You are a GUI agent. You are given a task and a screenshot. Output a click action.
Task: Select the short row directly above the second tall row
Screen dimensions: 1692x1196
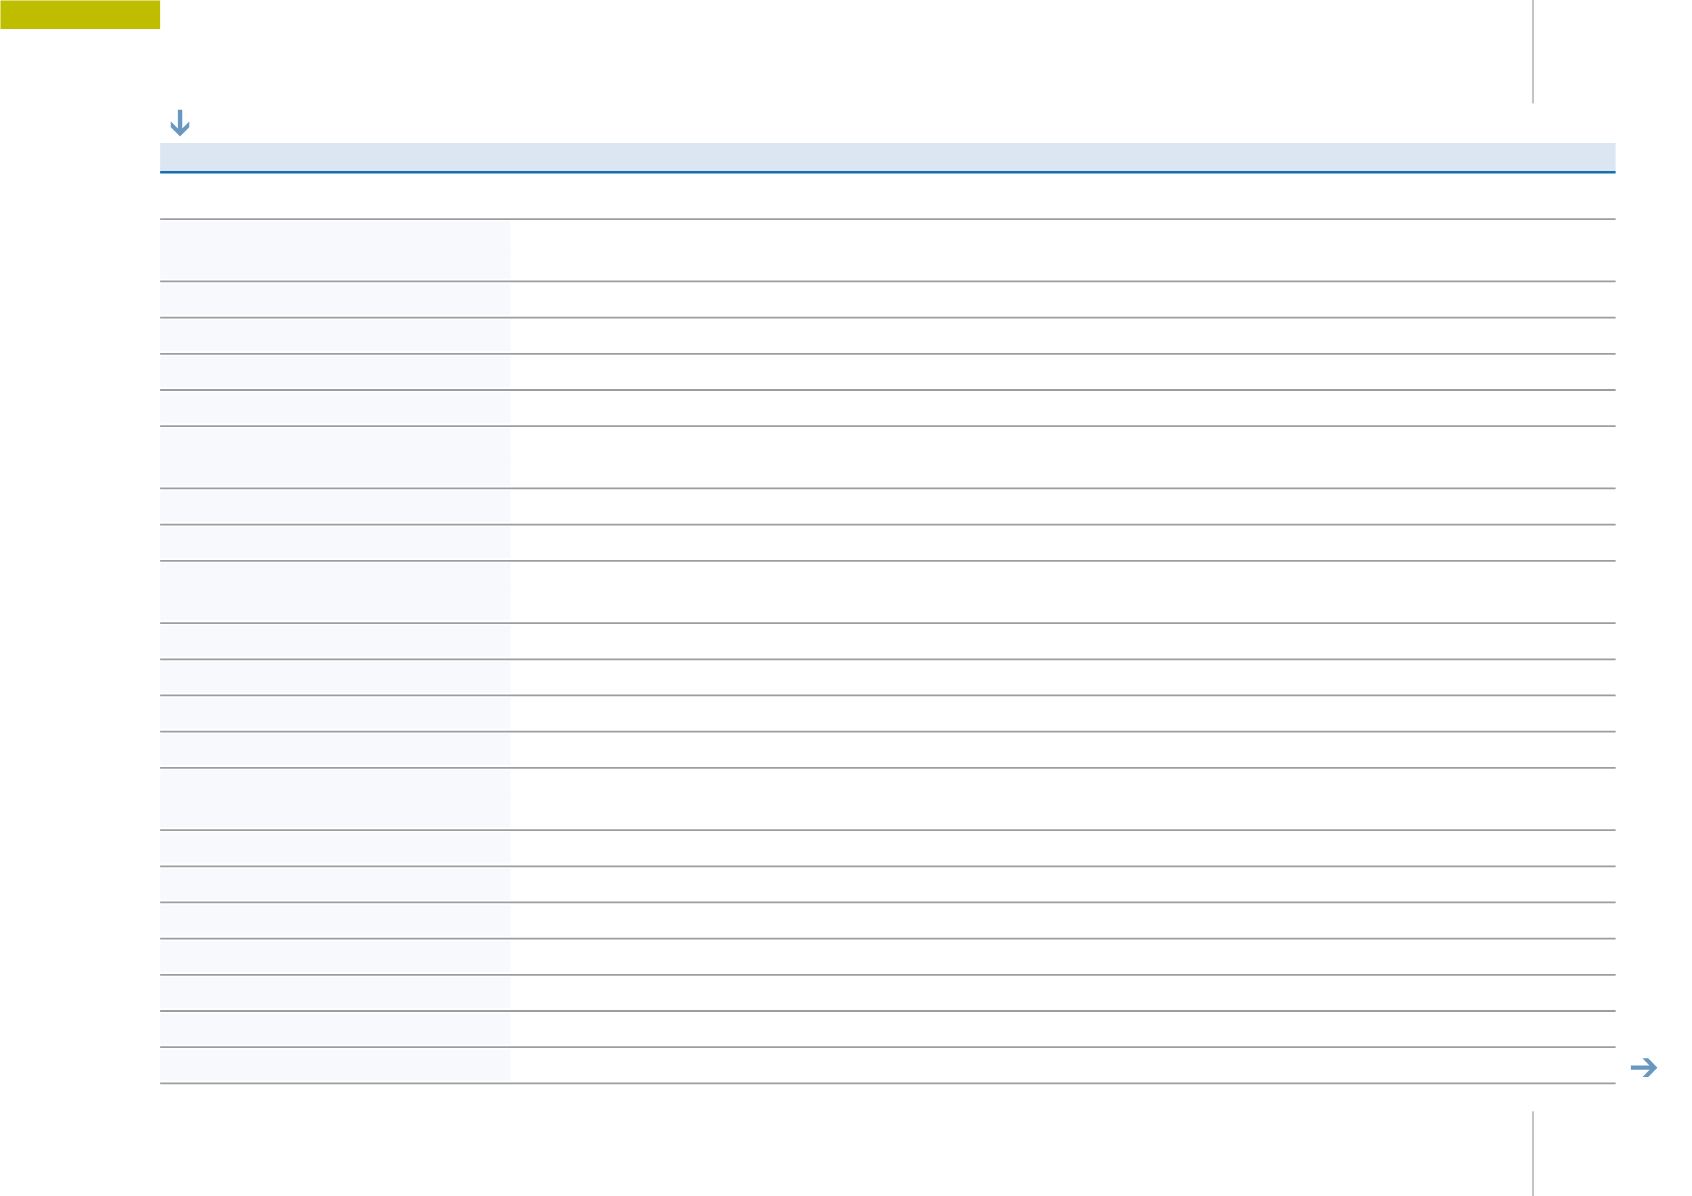tap(887, 408)
